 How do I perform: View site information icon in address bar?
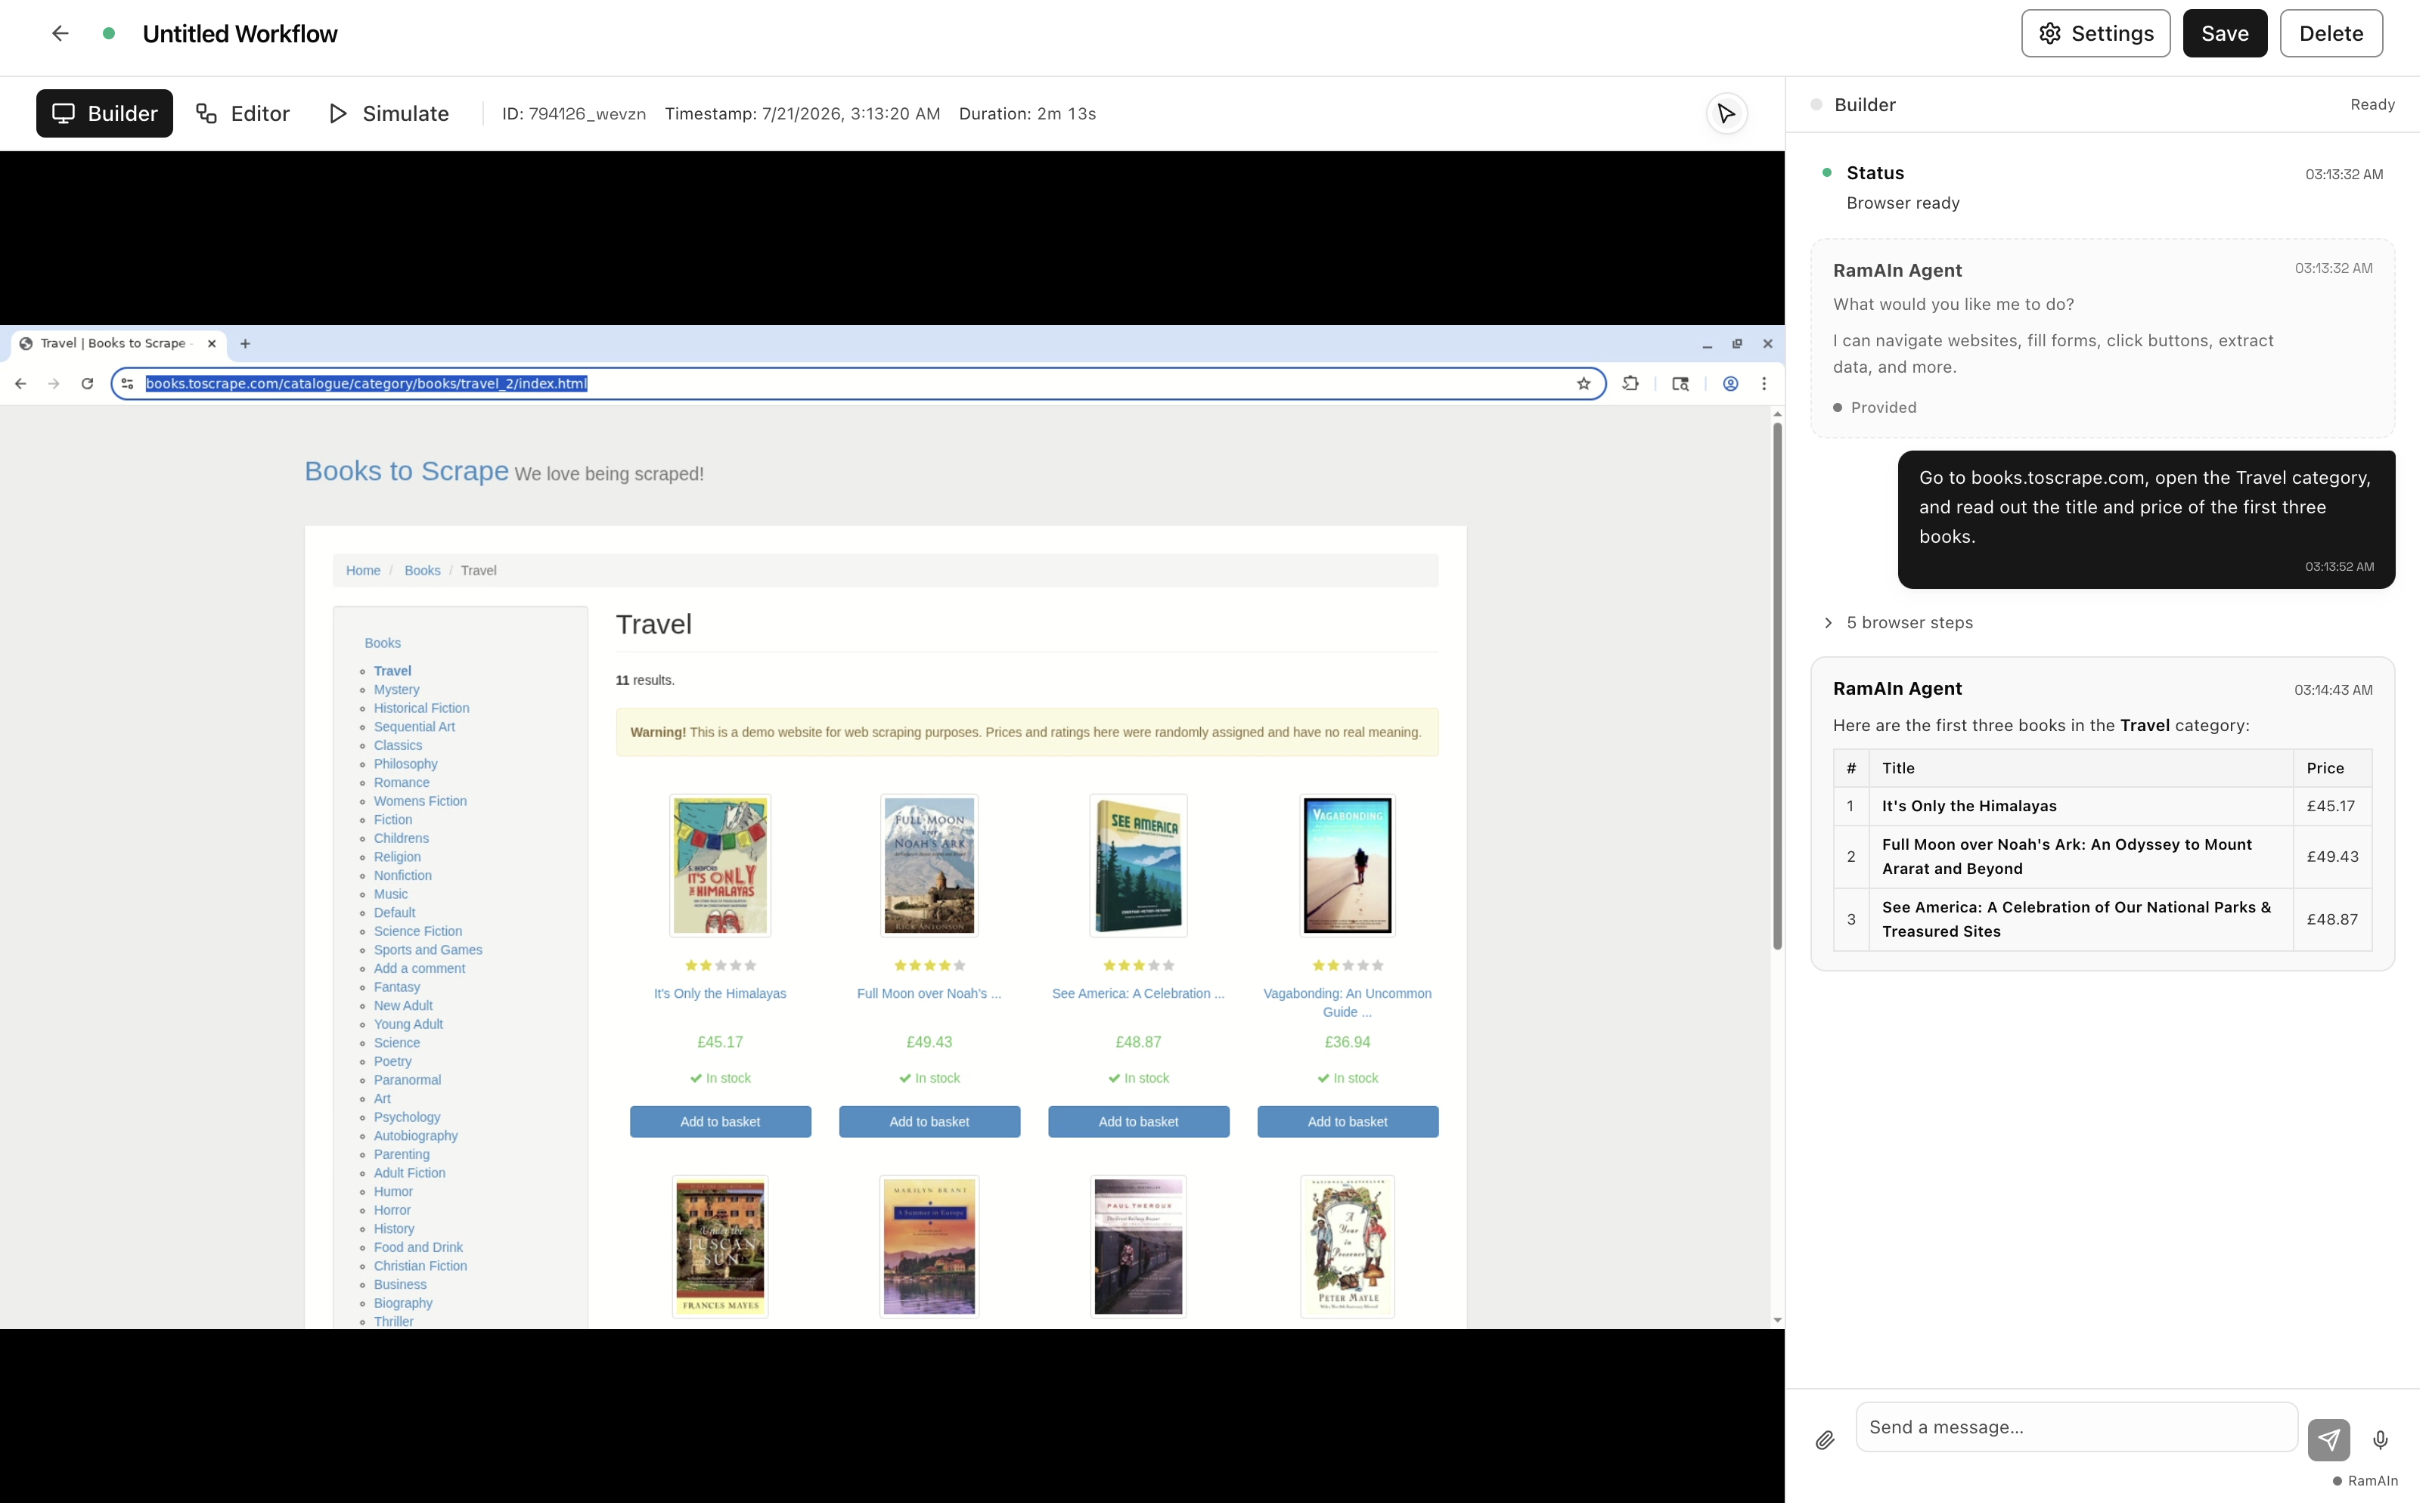128,385
